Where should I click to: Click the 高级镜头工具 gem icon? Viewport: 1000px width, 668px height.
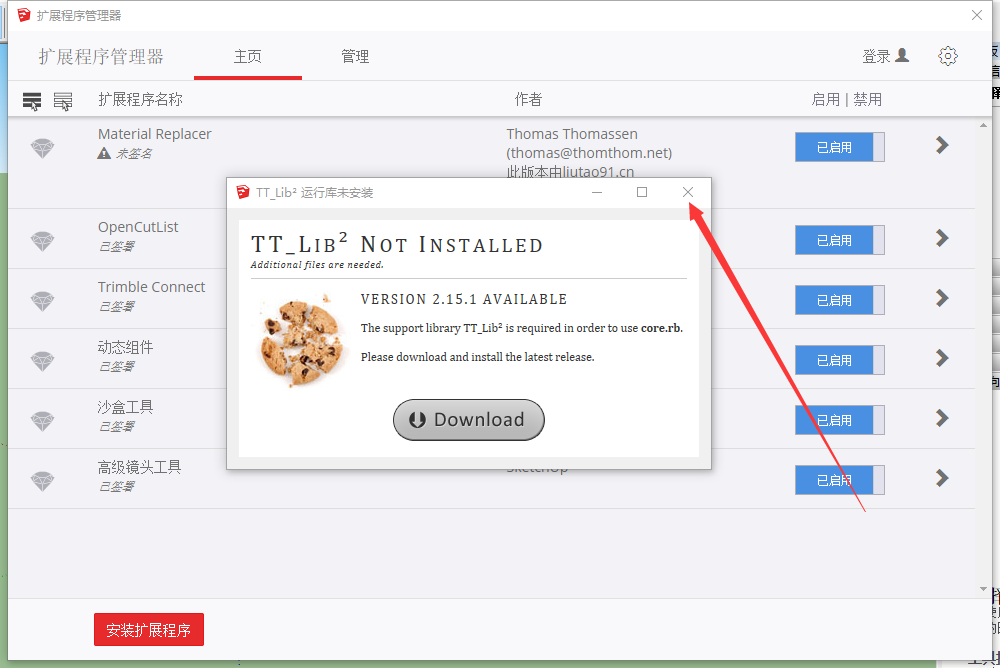(43, 481)
